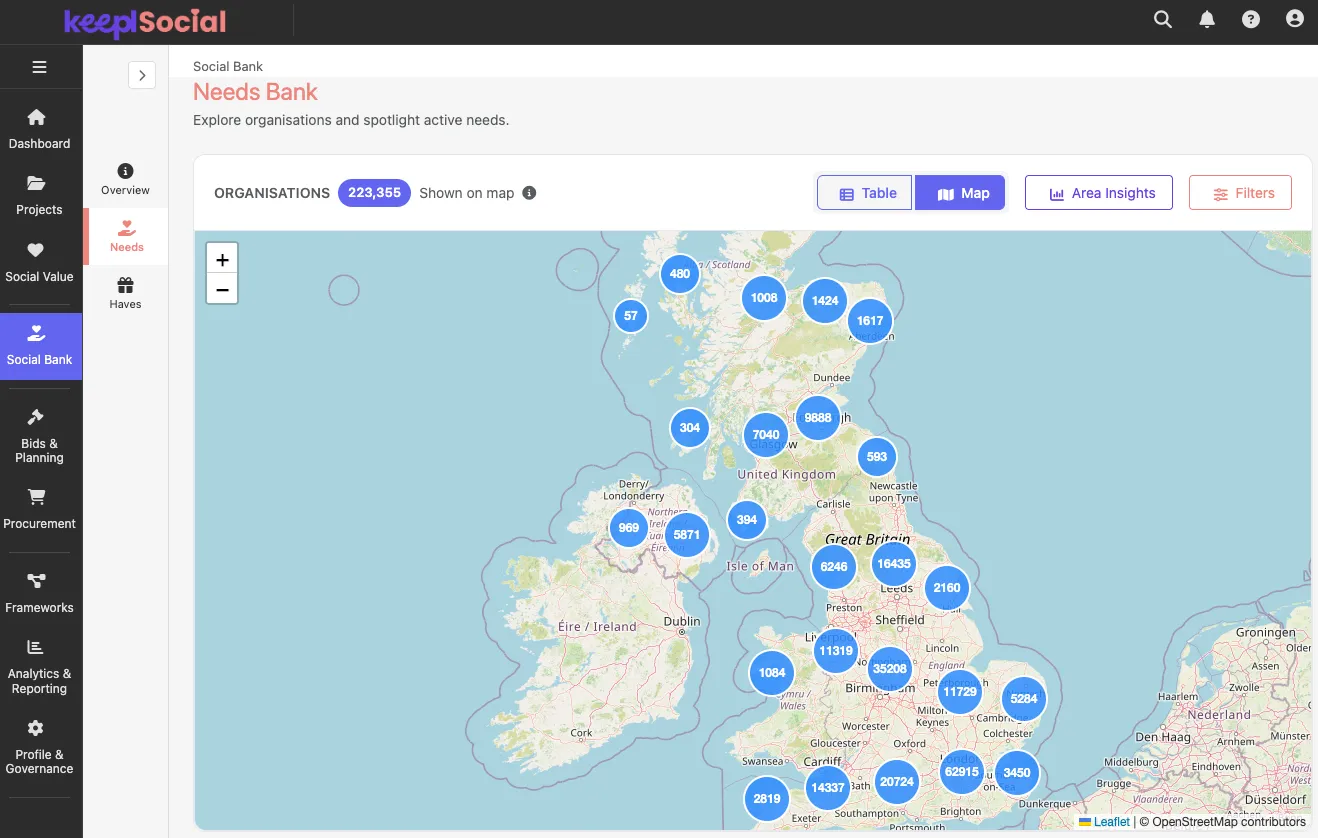
Task: Open Analytics & Reporting section
Action: click(x=40, y=667)
